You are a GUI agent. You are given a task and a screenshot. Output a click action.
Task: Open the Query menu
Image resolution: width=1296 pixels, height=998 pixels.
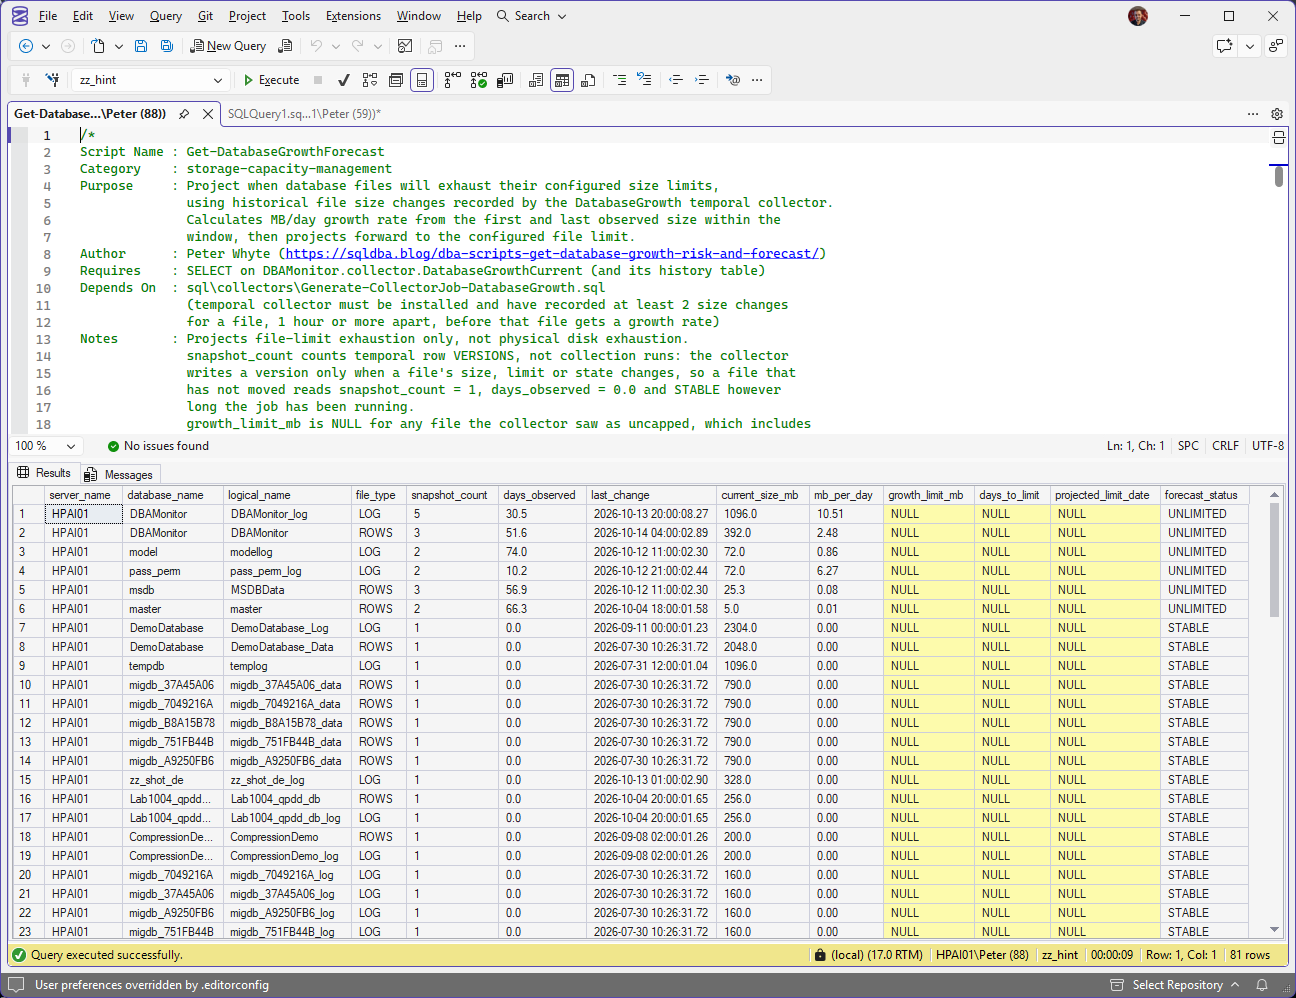[x=166, y=16]
